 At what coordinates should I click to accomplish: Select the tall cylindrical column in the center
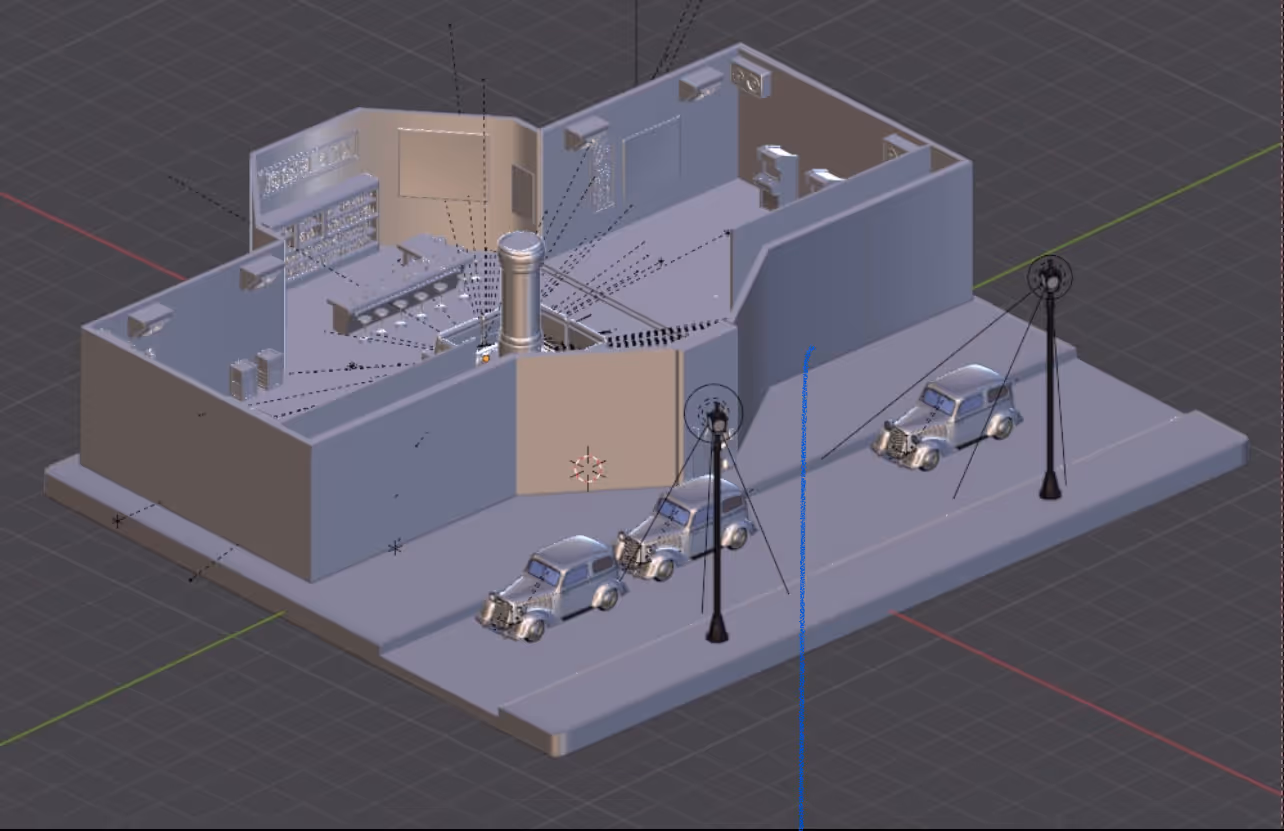coord(521,295)
